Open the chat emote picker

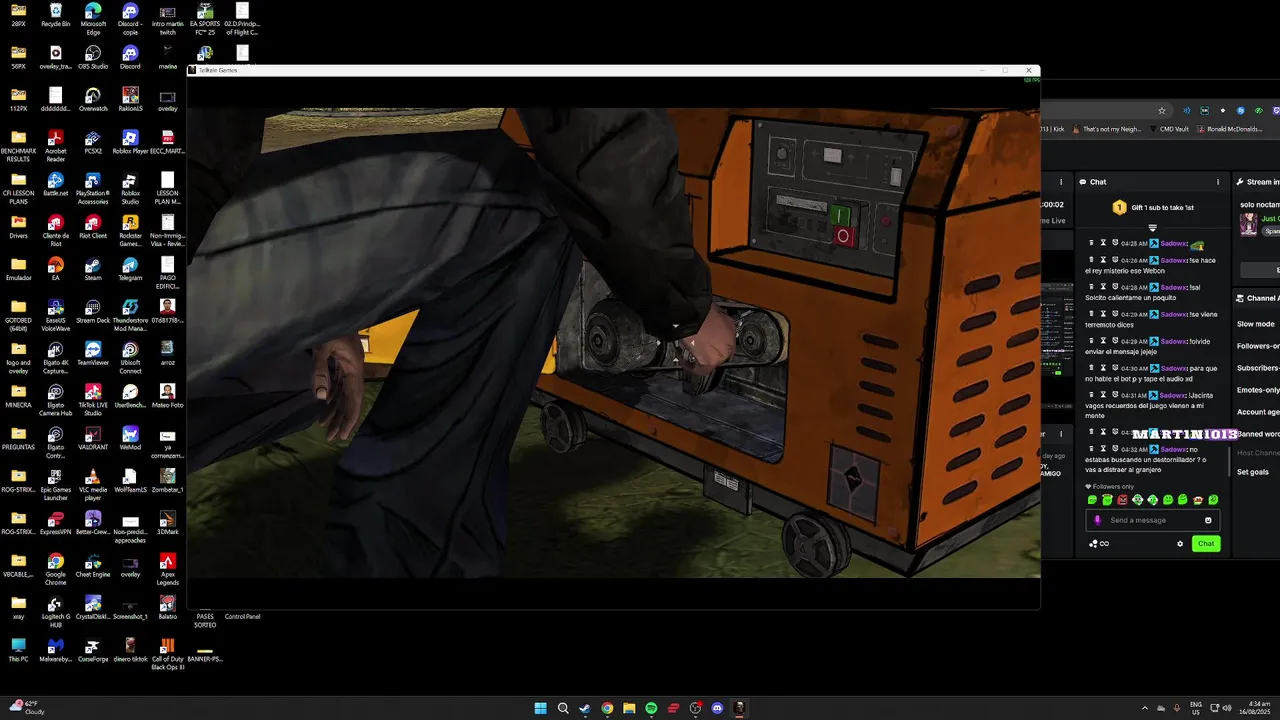pos(1208,520)
